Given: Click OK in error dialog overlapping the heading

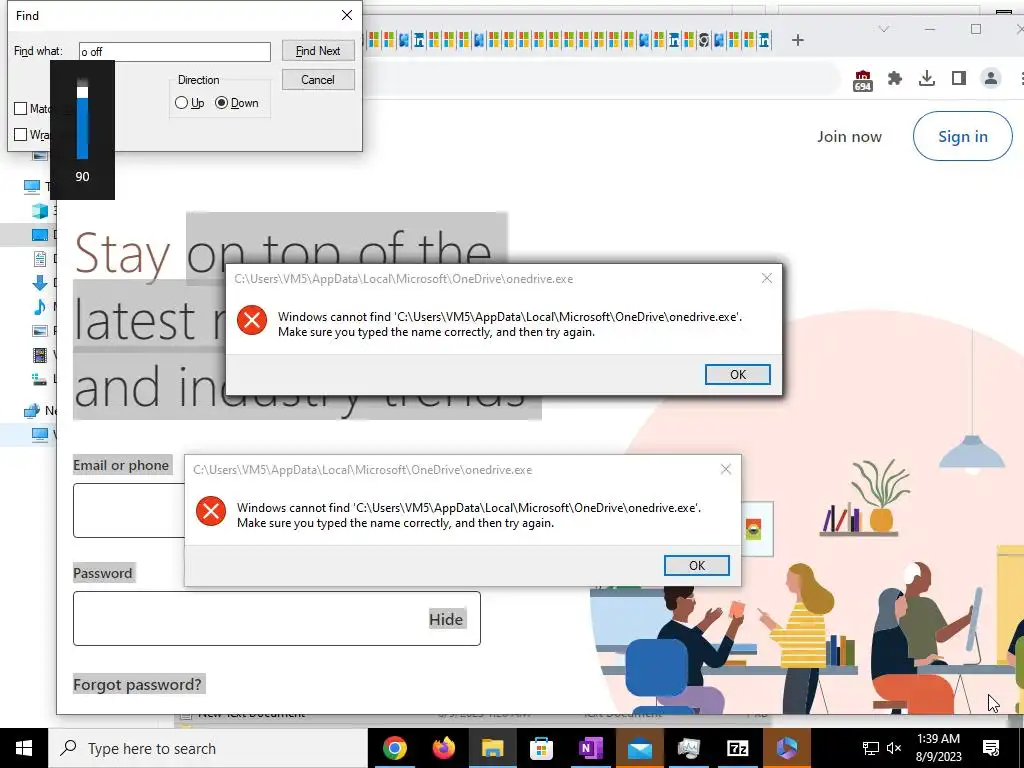Looking at the screenshot, I should pyautogui.click(x=738, y=374).
